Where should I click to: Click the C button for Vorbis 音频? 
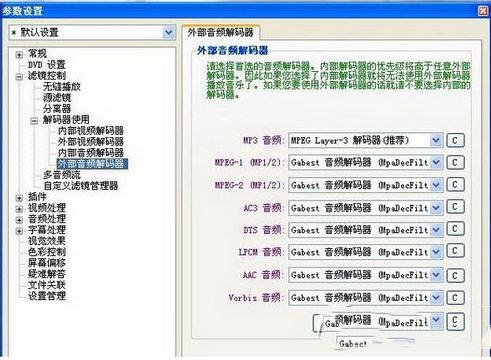coord(455,298)
